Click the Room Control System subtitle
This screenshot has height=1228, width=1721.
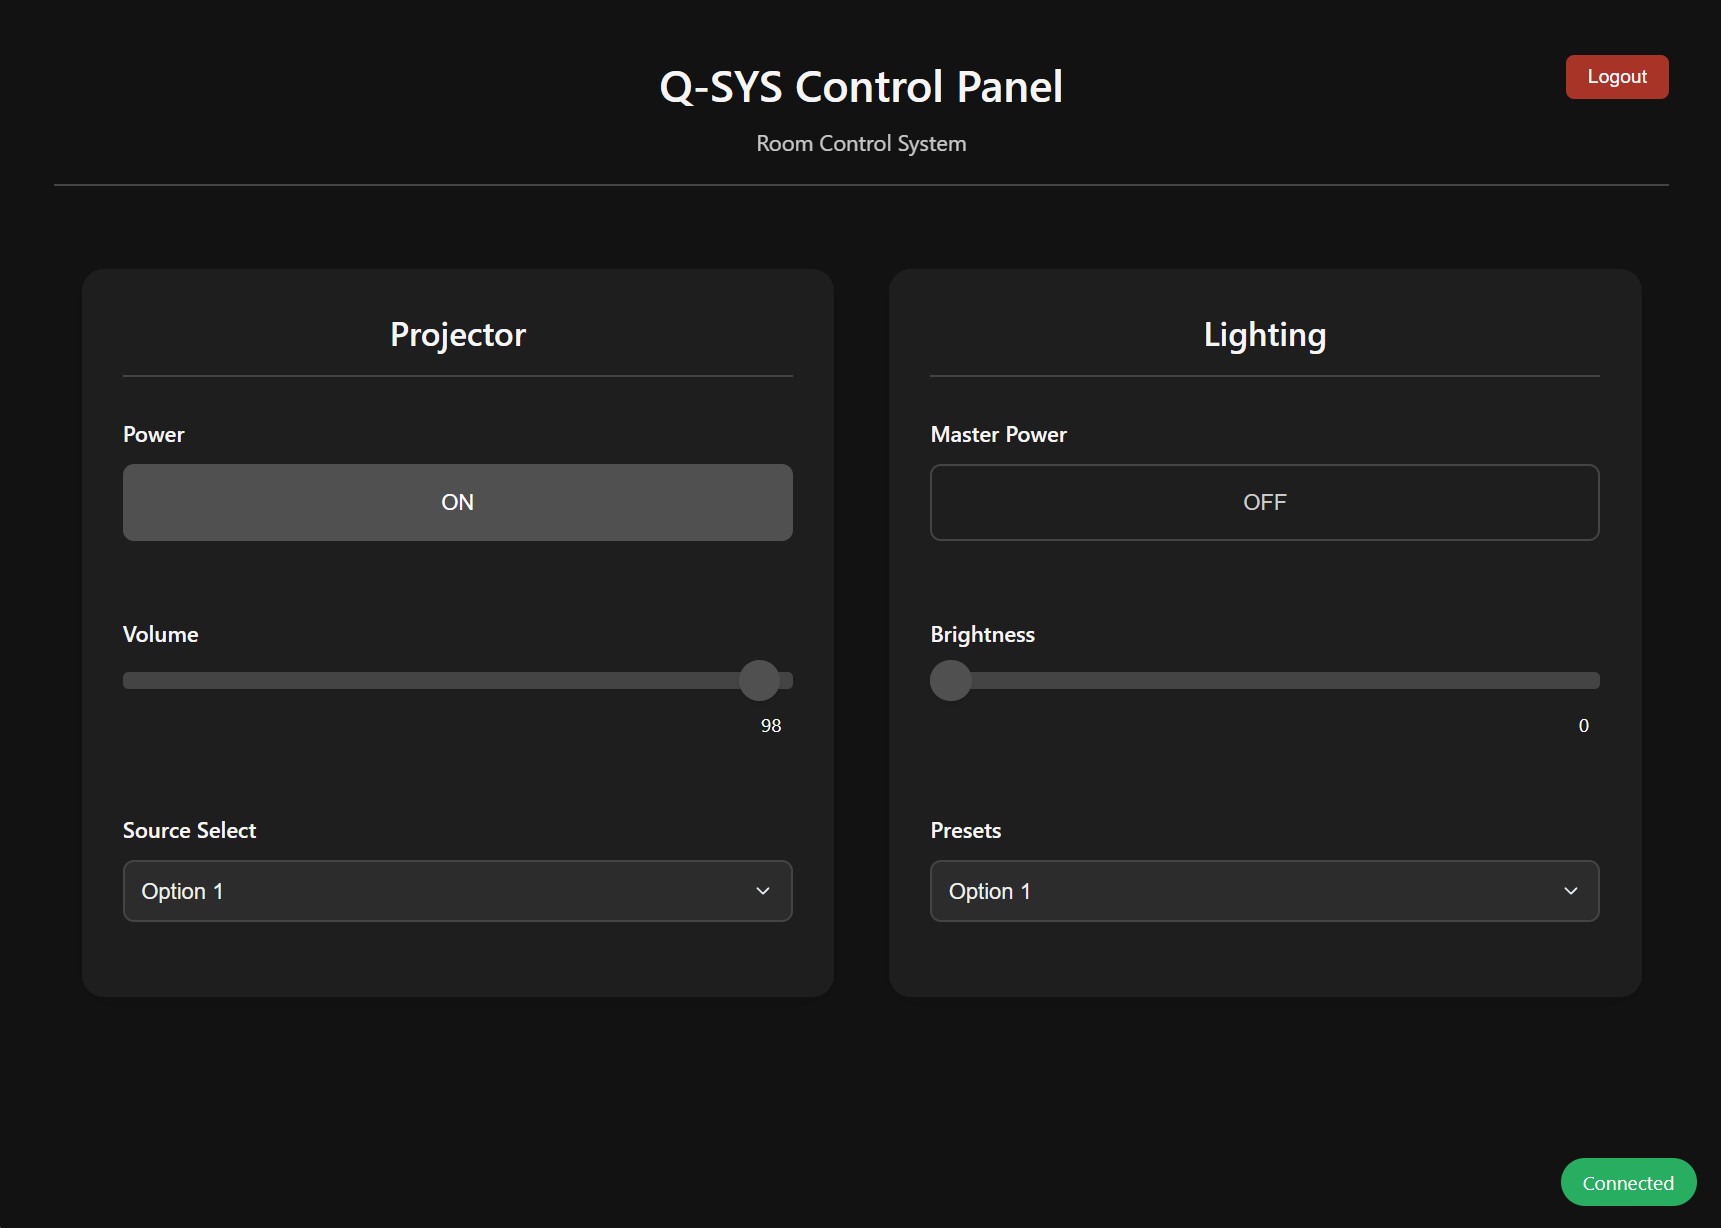click(x=860, y=144)
